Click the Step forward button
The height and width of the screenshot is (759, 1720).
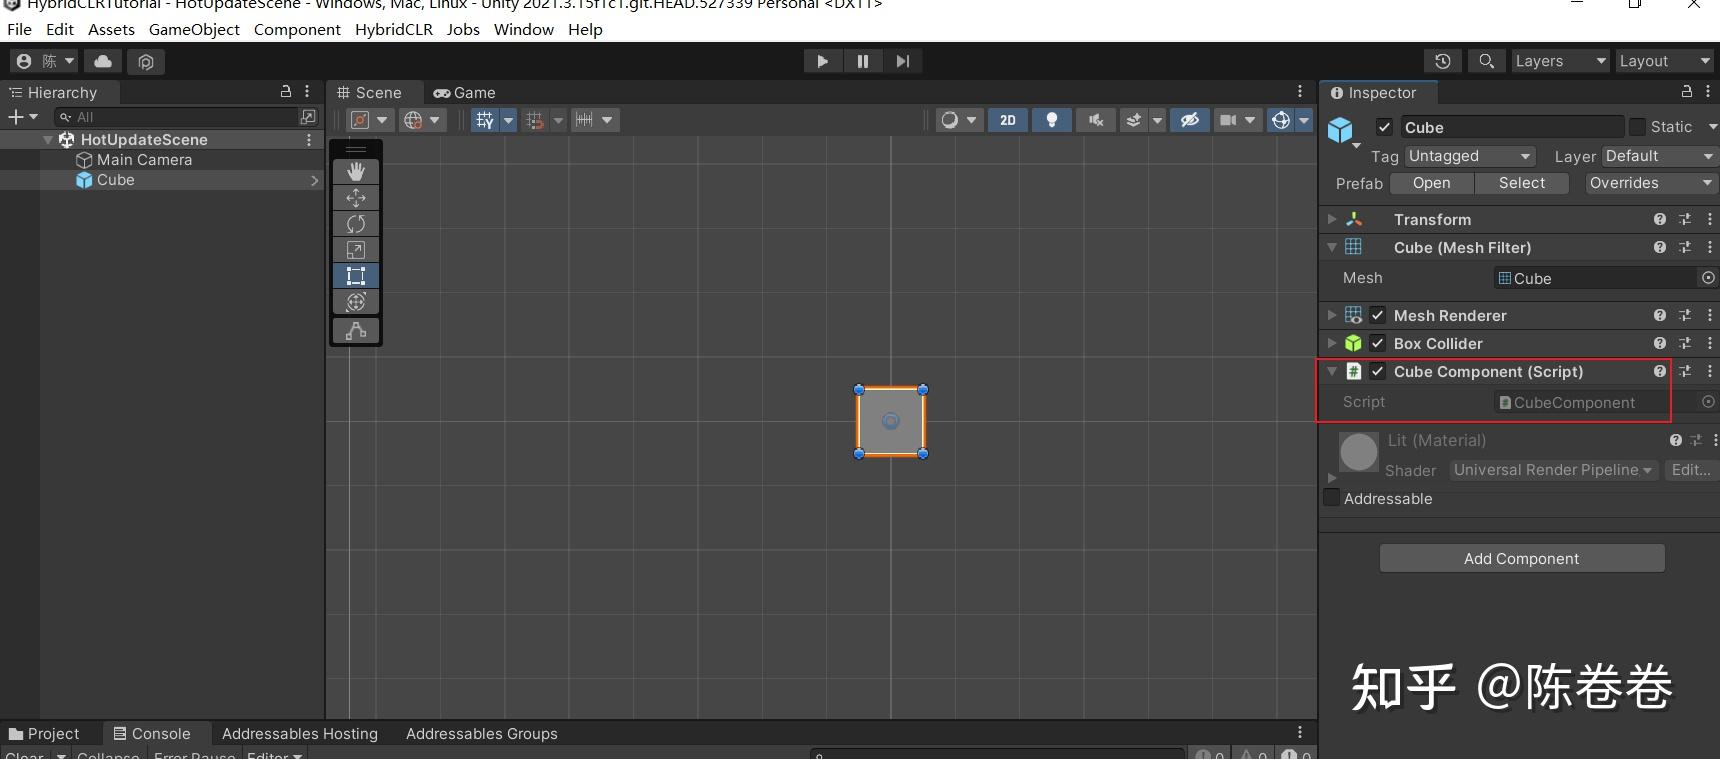pyautogui.click(x=902, y=61)
